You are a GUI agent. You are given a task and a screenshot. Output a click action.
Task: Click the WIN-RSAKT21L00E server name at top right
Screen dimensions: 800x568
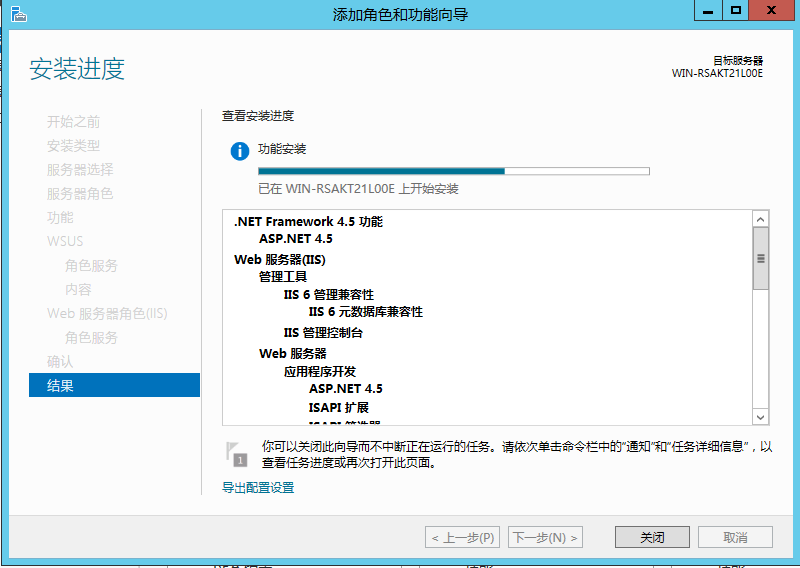tap(717, 73)
